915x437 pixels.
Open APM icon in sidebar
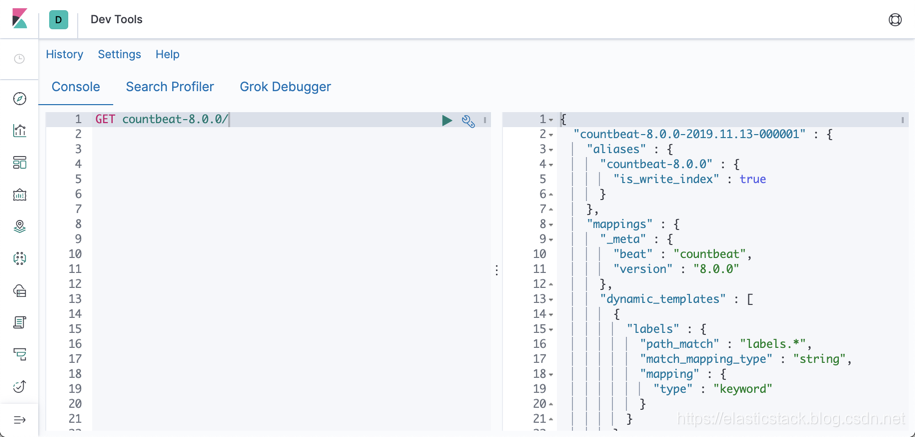(19, 354)
